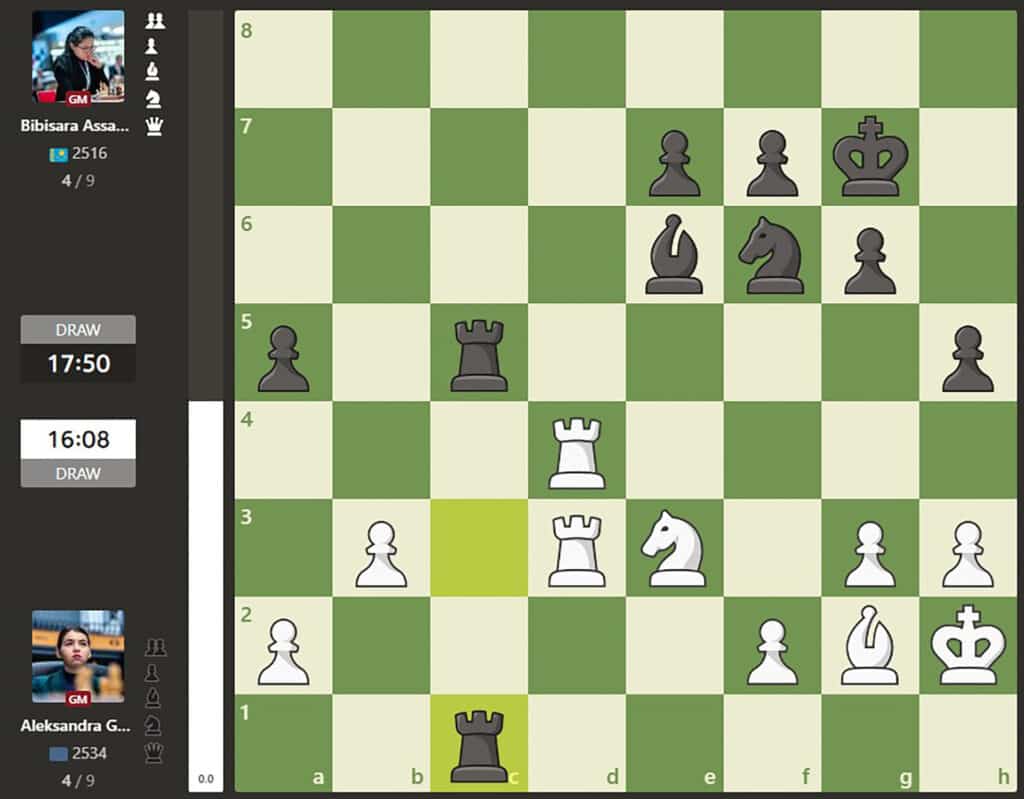Click the white king on h2

967,648
